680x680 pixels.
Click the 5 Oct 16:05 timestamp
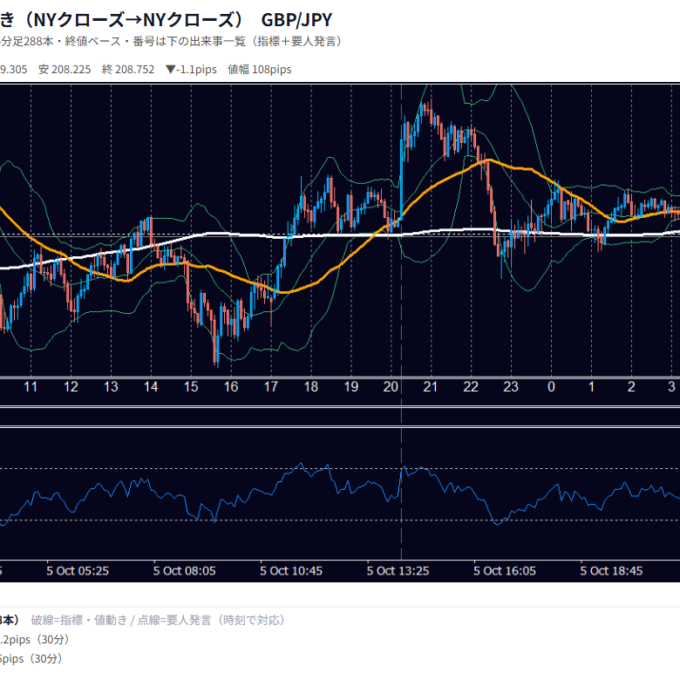click(x=504, y=571)
